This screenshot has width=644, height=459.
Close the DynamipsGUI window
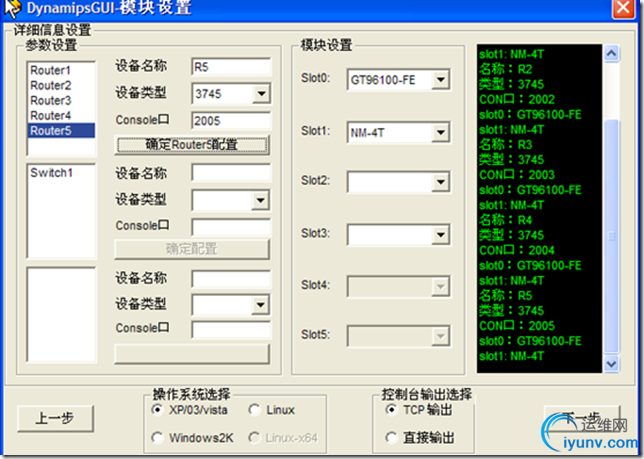coord(623,8)
